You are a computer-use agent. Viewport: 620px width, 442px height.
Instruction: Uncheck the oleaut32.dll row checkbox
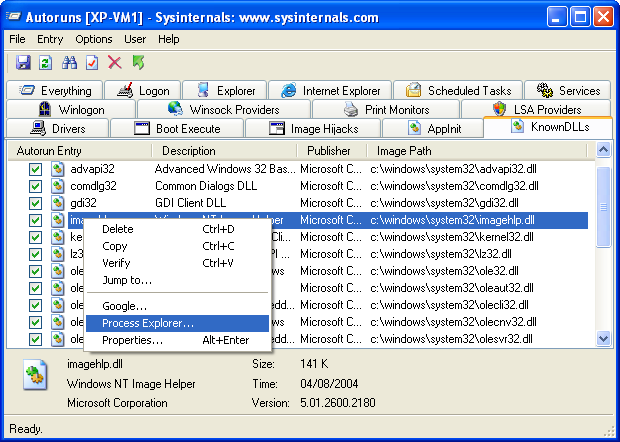click(x=36, y=289)
